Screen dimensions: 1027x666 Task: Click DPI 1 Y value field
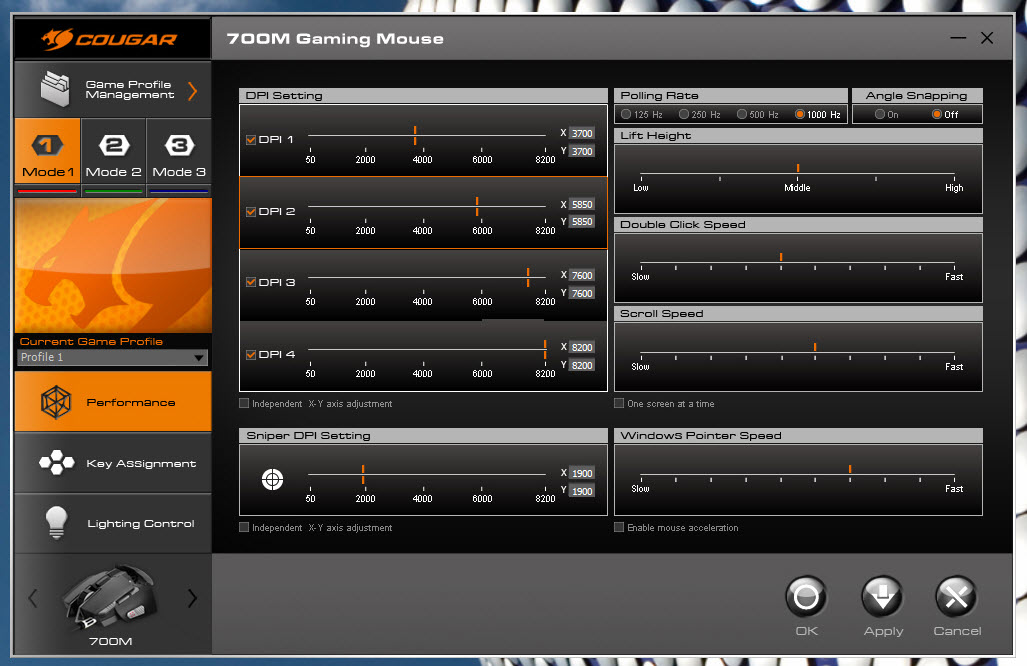pos(582,151)
